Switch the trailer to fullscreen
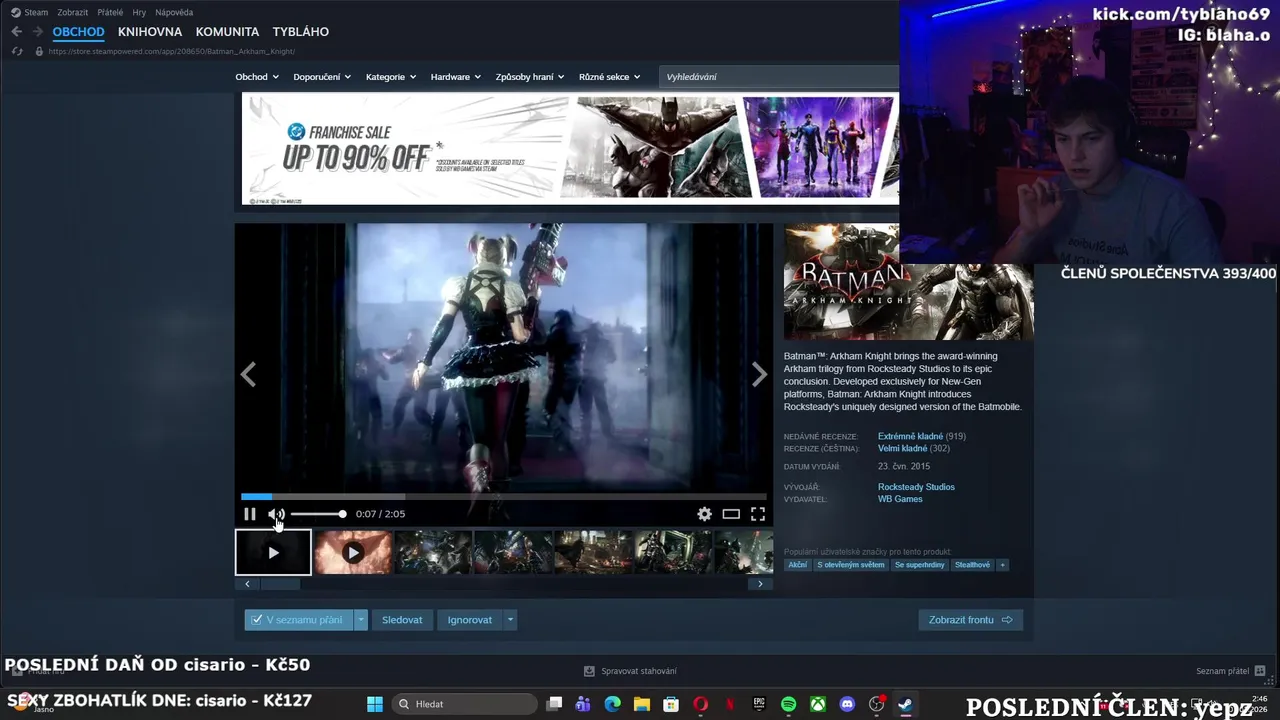This screenshot has width=1280, height=720. tap(758, 514)
